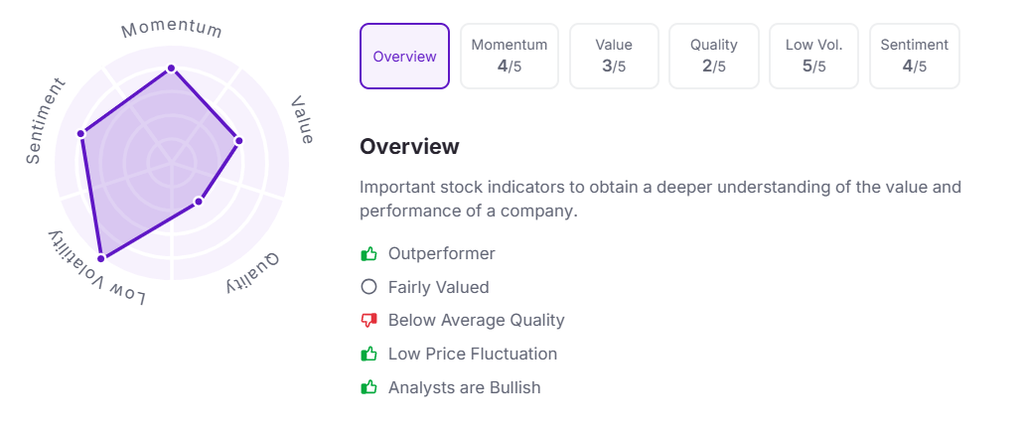Click the Below Average Quality text
The width and height of the screenshot is (1024, 430).
click(x=476, y=320)
